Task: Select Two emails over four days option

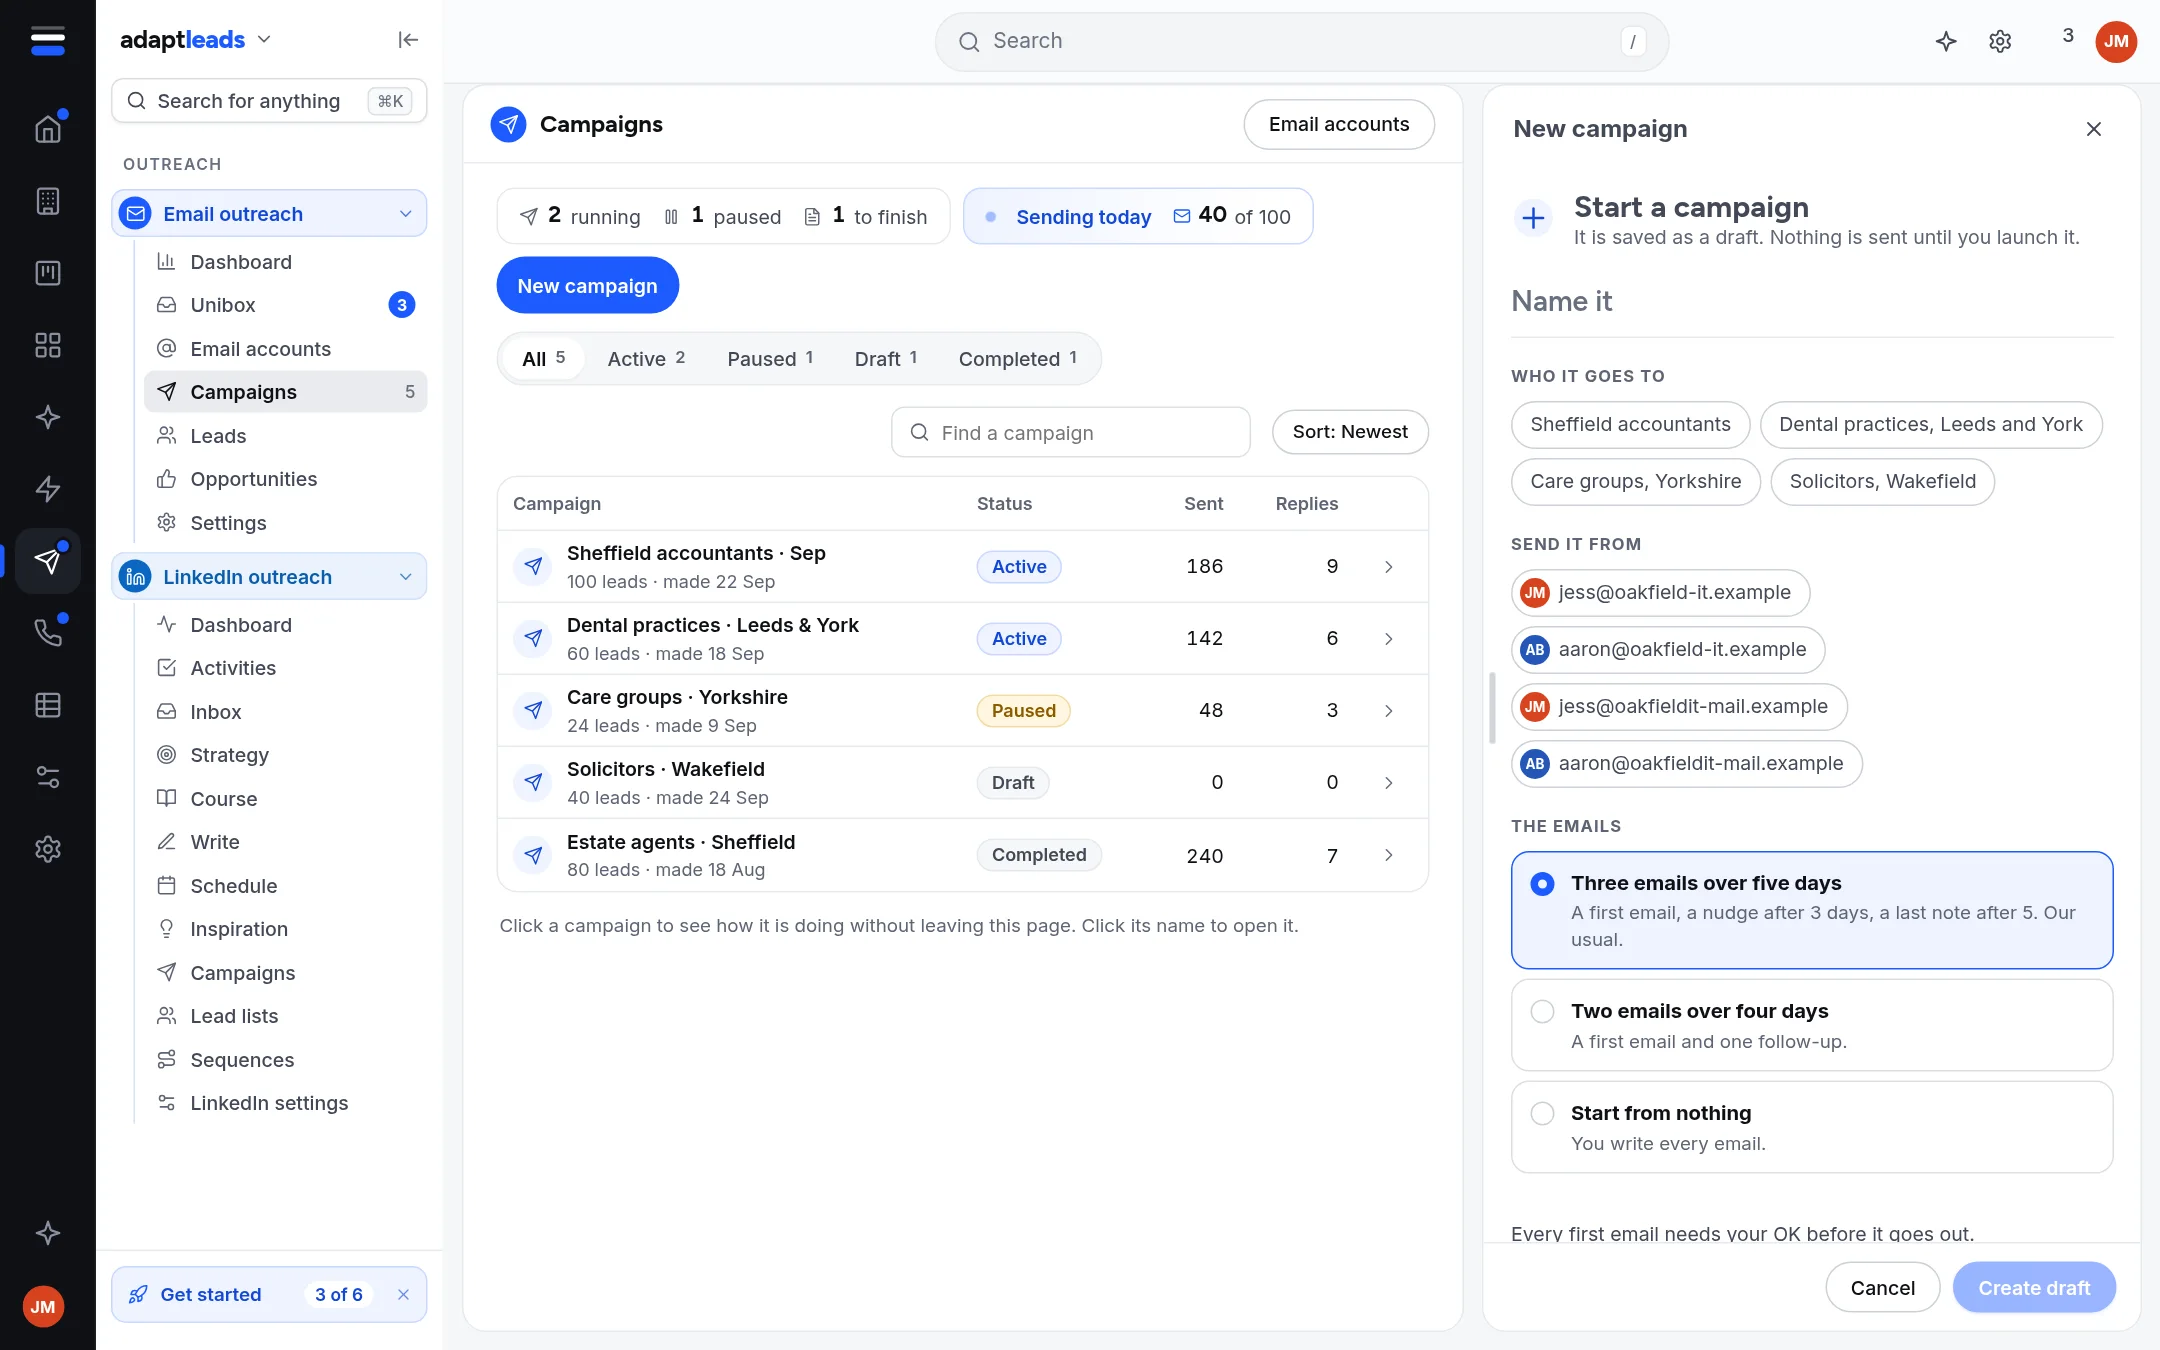Action: (x=1812, y=1025)
